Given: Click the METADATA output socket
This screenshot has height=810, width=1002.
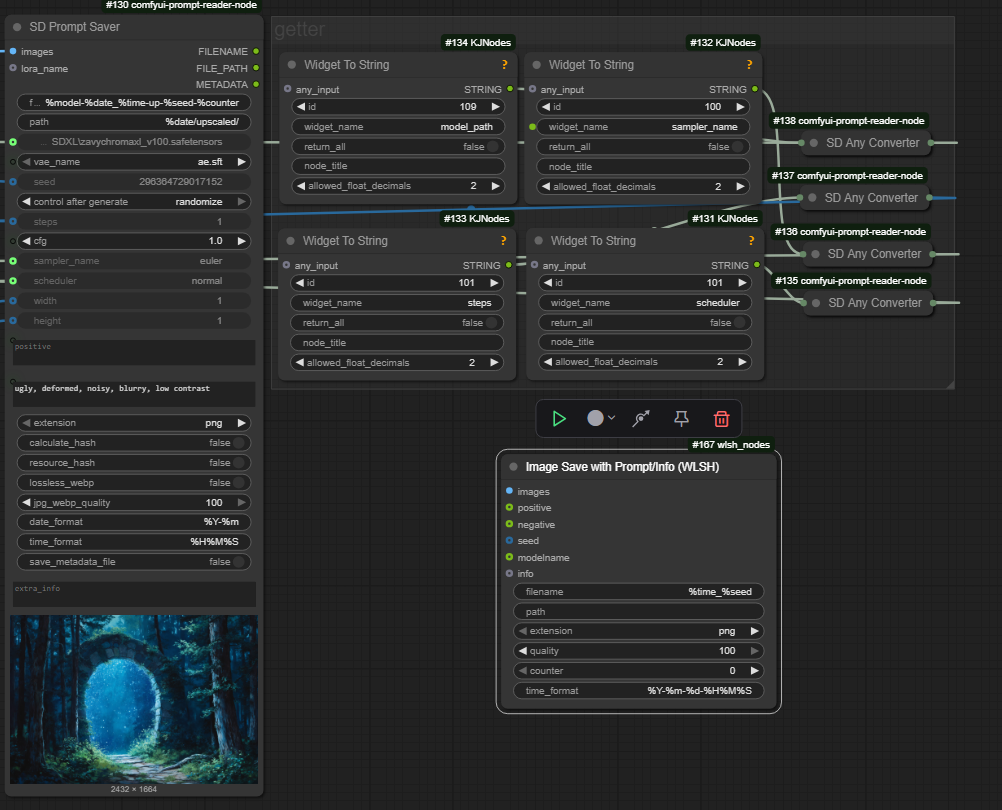Looking at the screenshot, I should click(x=256, y=84).
